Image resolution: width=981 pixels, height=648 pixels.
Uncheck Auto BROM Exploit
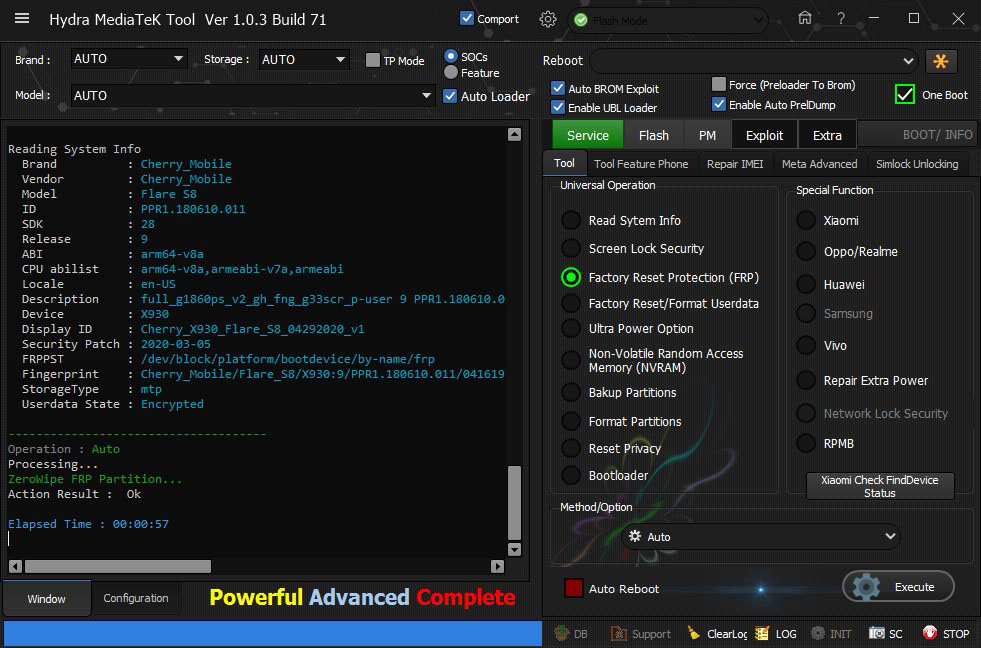click(x=558, y=88)
